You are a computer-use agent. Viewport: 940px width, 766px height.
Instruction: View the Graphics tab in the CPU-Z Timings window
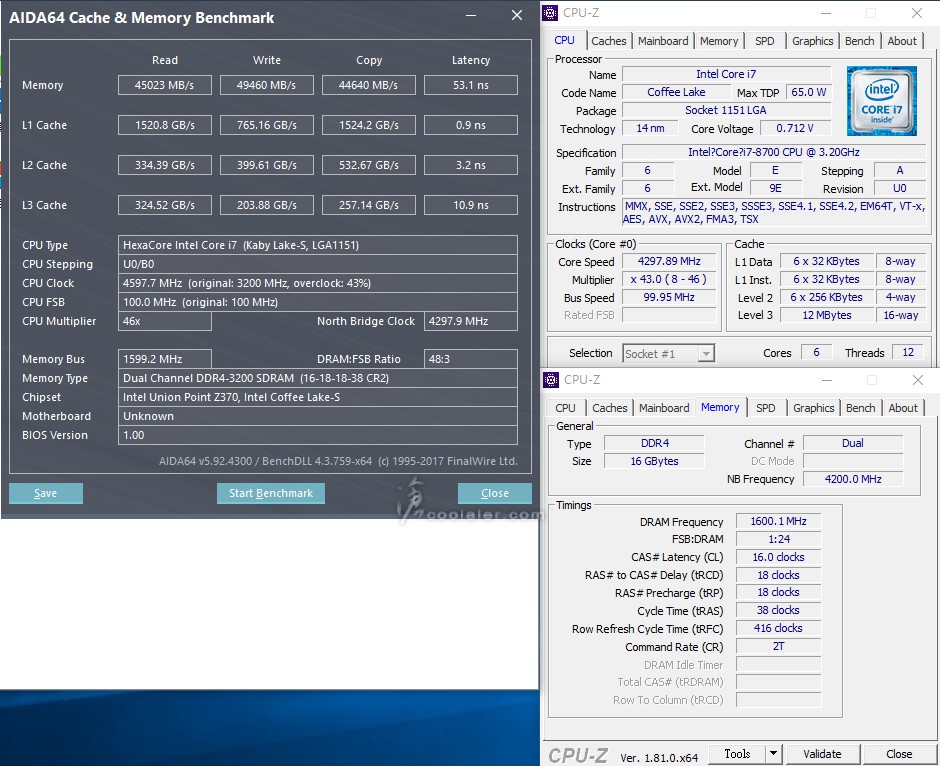pos(814,408)
